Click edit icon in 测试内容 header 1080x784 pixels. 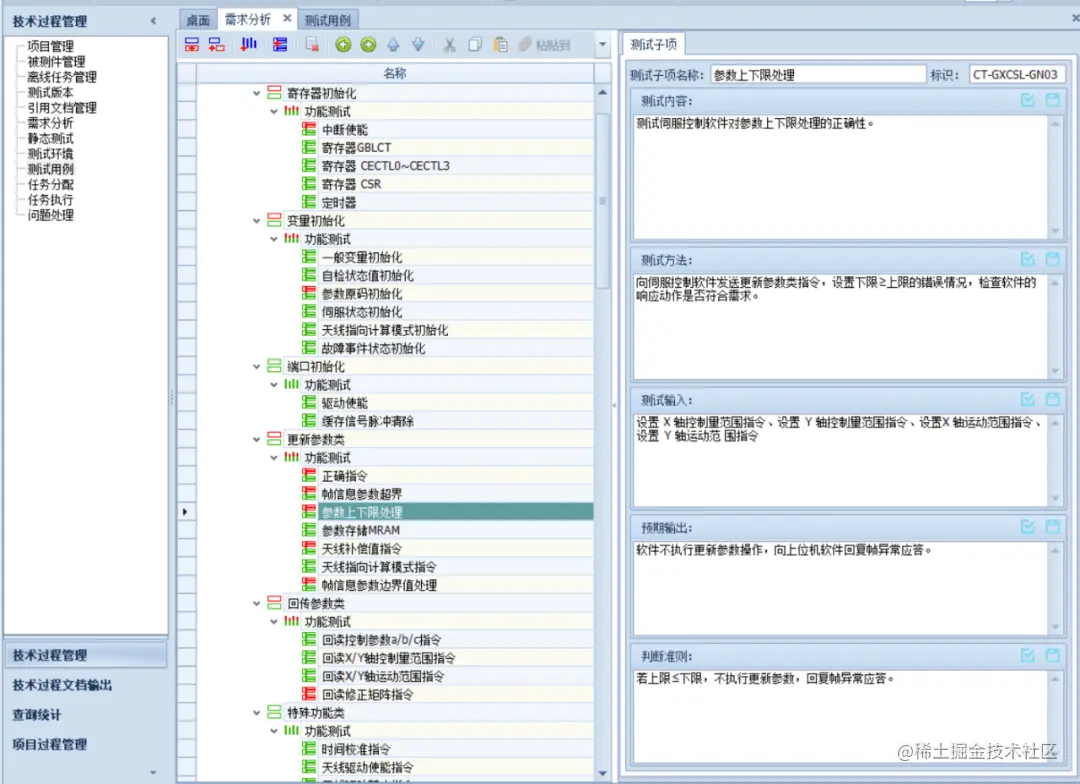tap(1028, 101)
